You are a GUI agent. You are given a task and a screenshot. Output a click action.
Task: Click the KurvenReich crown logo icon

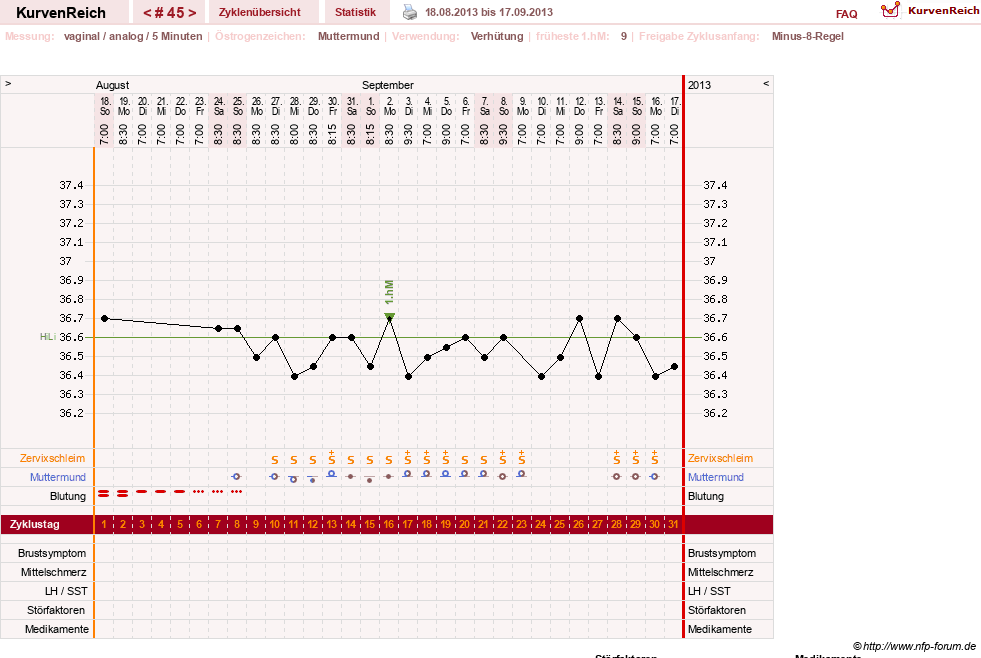coord(890,10)
